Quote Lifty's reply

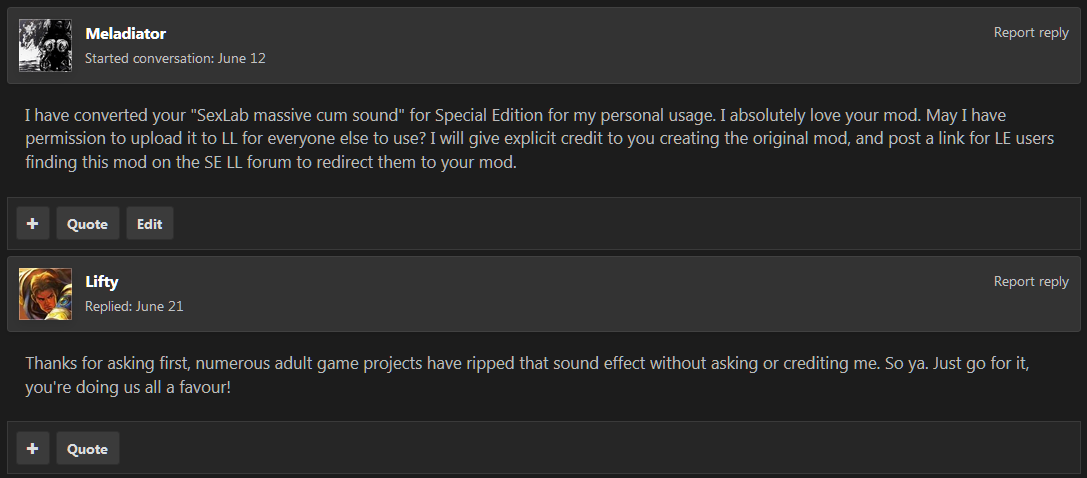[x=87, y=448]
